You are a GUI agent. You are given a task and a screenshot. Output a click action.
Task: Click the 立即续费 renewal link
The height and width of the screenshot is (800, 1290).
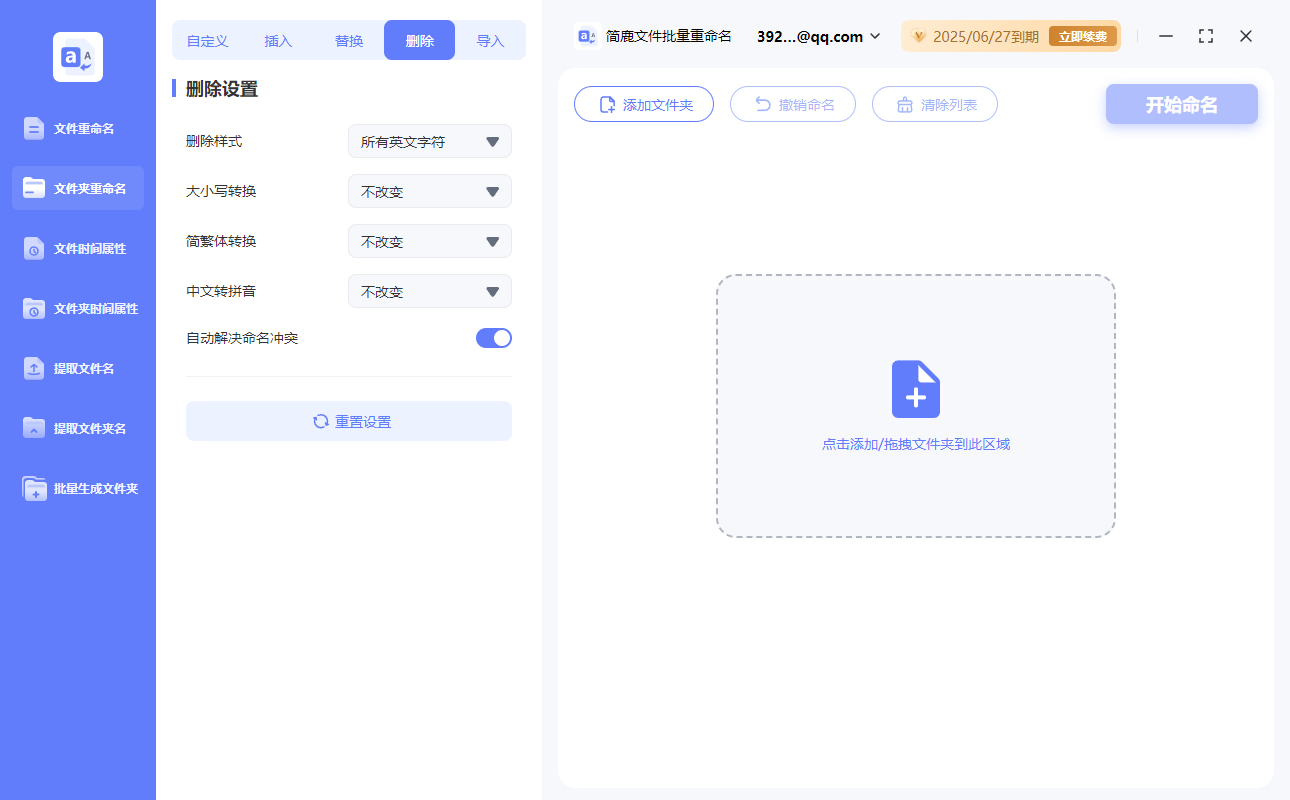pyautogui.click(x=1083, y=37)
